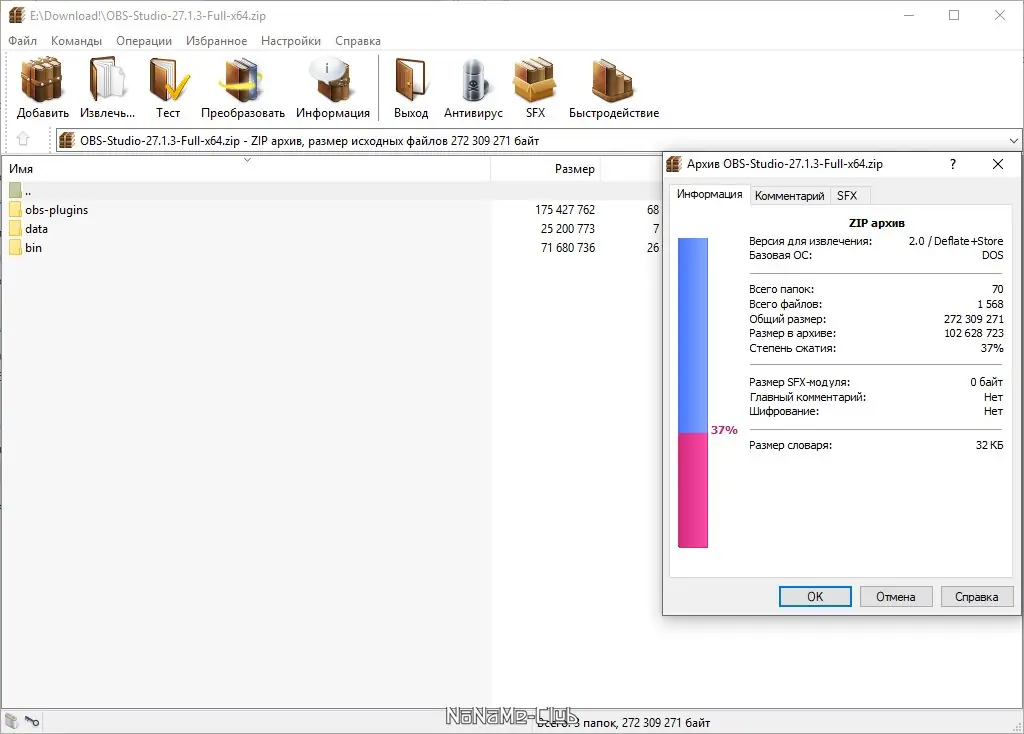
Task: Click the Имя column sort chevron
Action: (248, 159)
